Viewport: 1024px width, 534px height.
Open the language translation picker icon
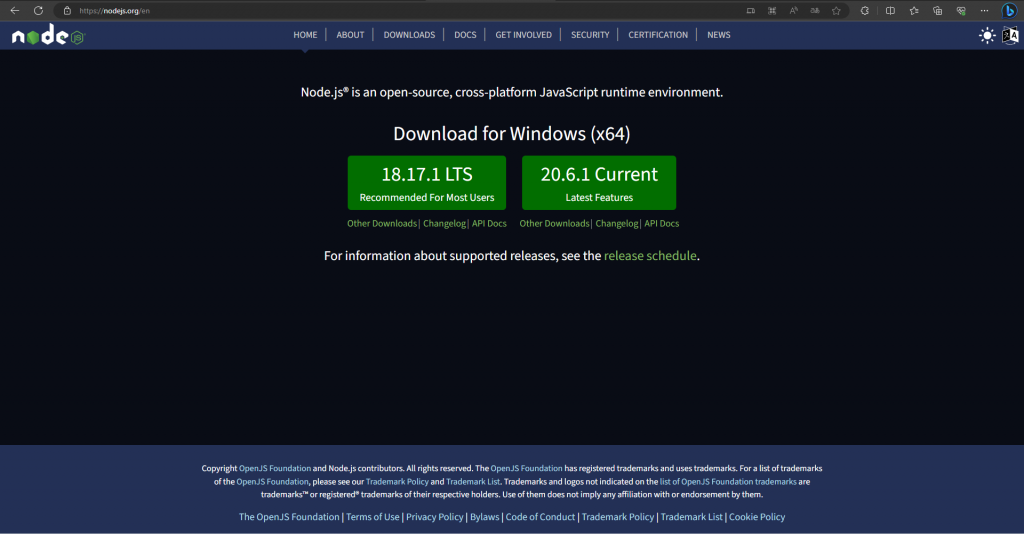pyautogui.click(x=1010, y=35)
